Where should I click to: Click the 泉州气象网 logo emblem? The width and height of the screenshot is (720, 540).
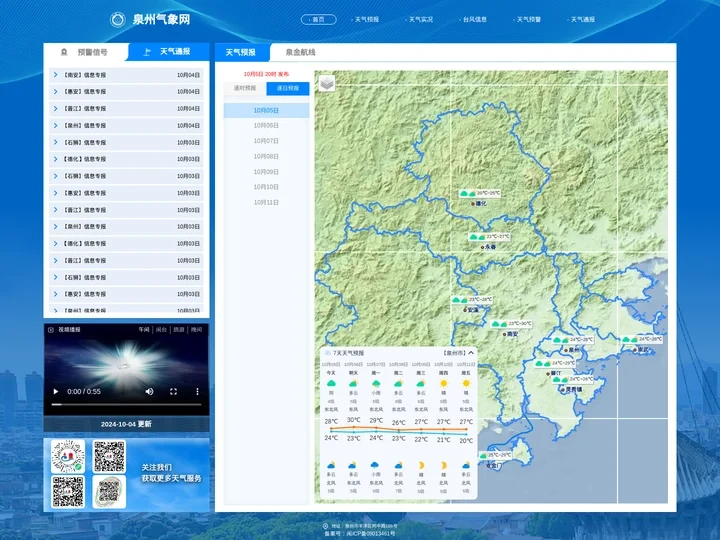pos(118,20)
